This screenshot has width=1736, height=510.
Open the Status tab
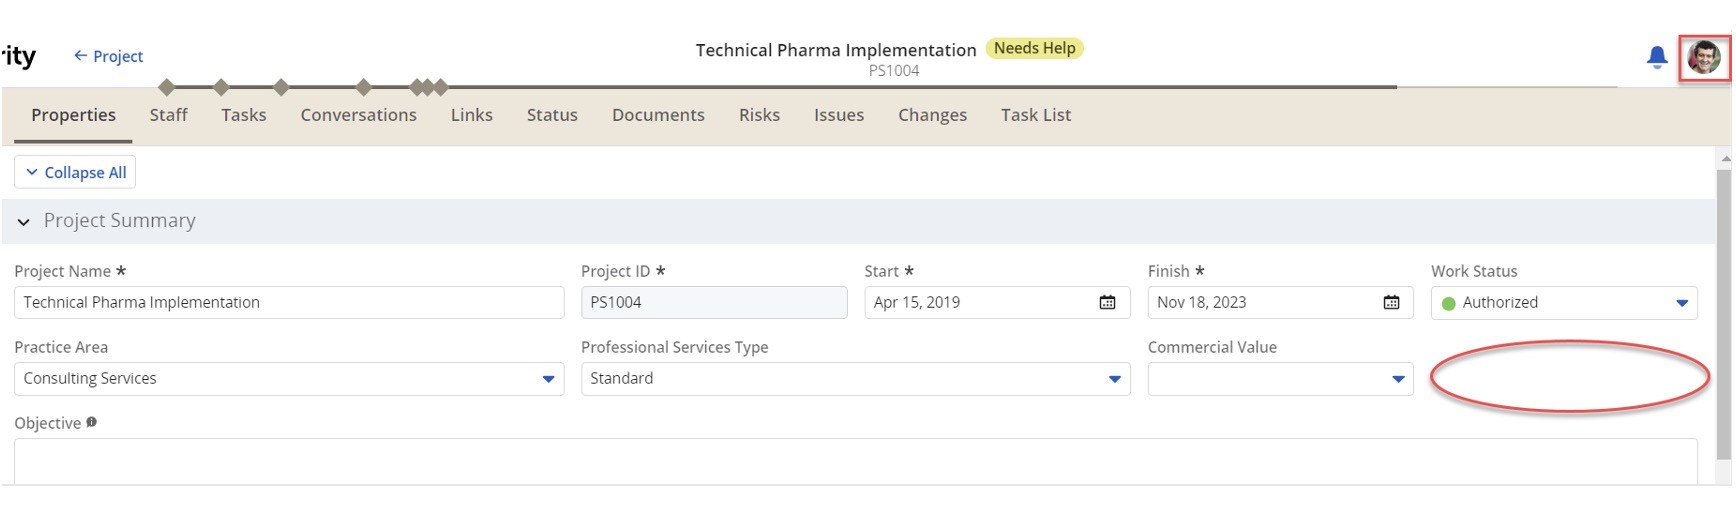552,115
